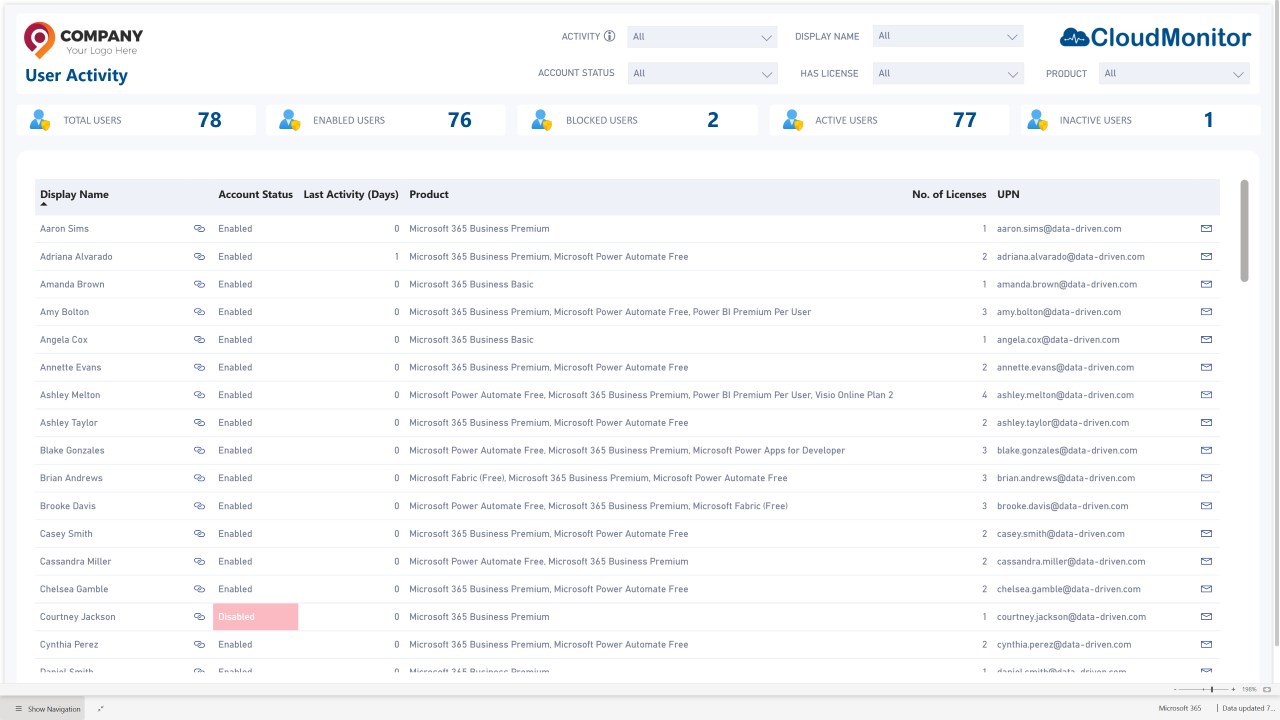
Task: Click the CloudMonitor logo
Action: pyautogui.click(x=1155, y=38)
